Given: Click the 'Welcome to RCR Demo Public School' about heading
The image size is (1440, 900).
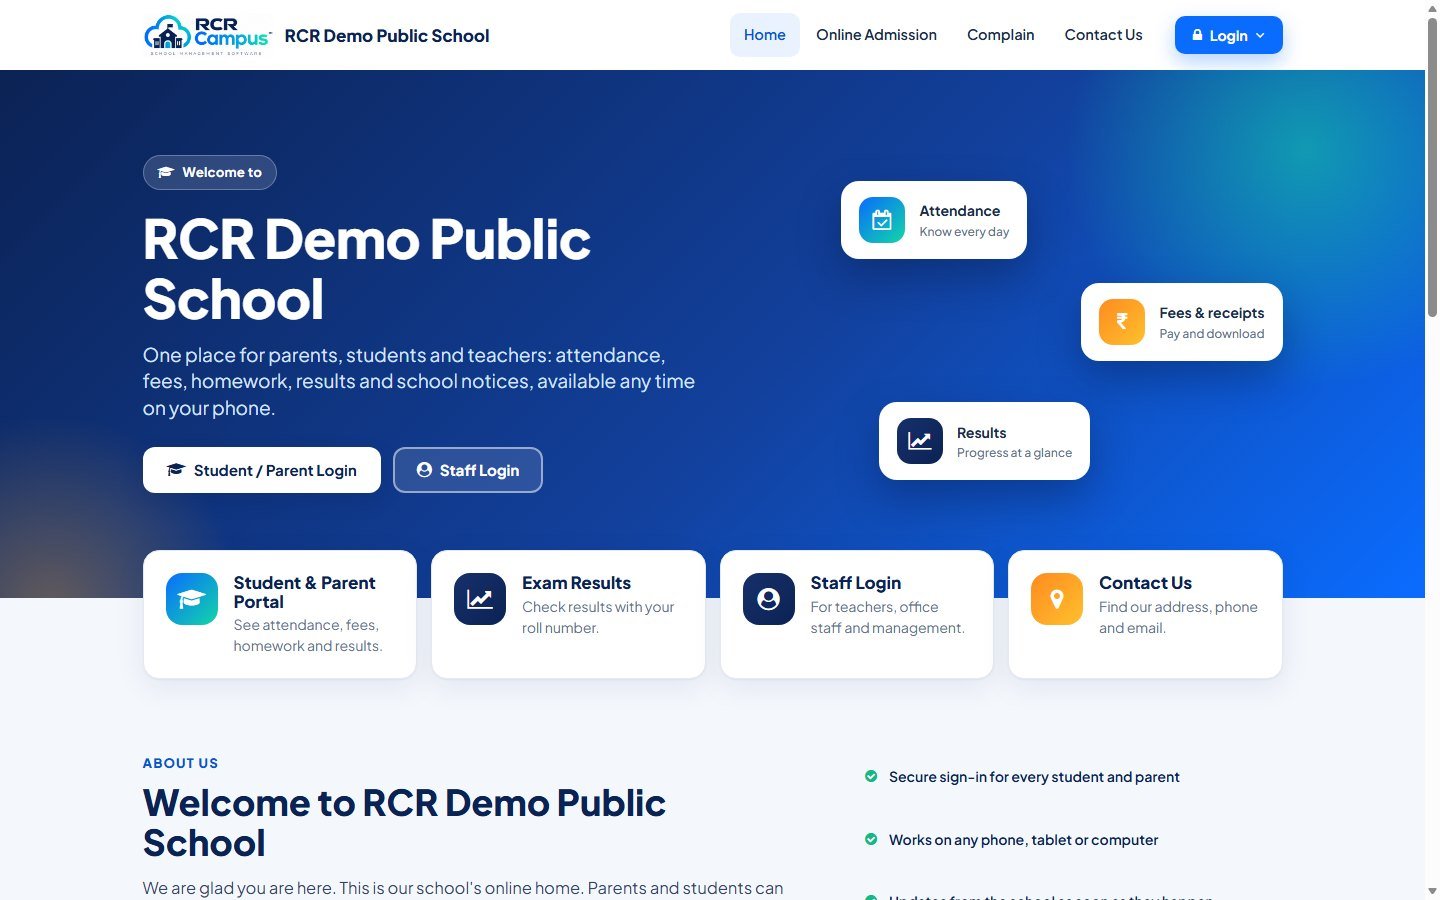Looking at the screenshot, I should (x=404, y=823).
